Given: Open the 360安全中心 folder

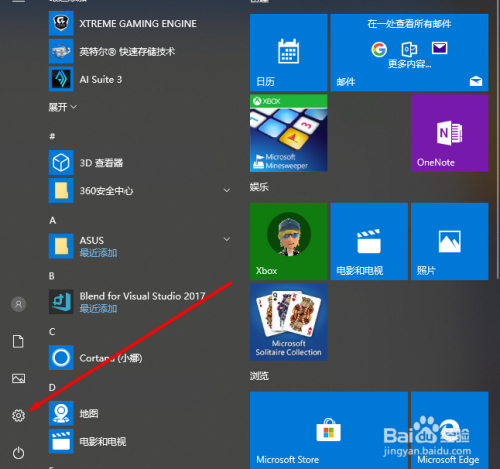Looking at the screenshot, I should 140,190.
